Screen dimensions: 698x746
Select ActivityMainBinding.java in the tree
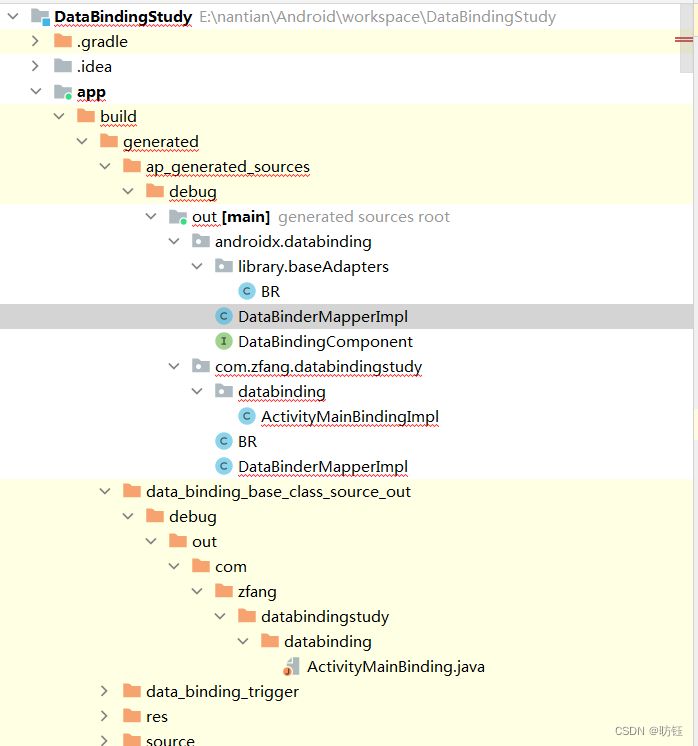[395, 667]
